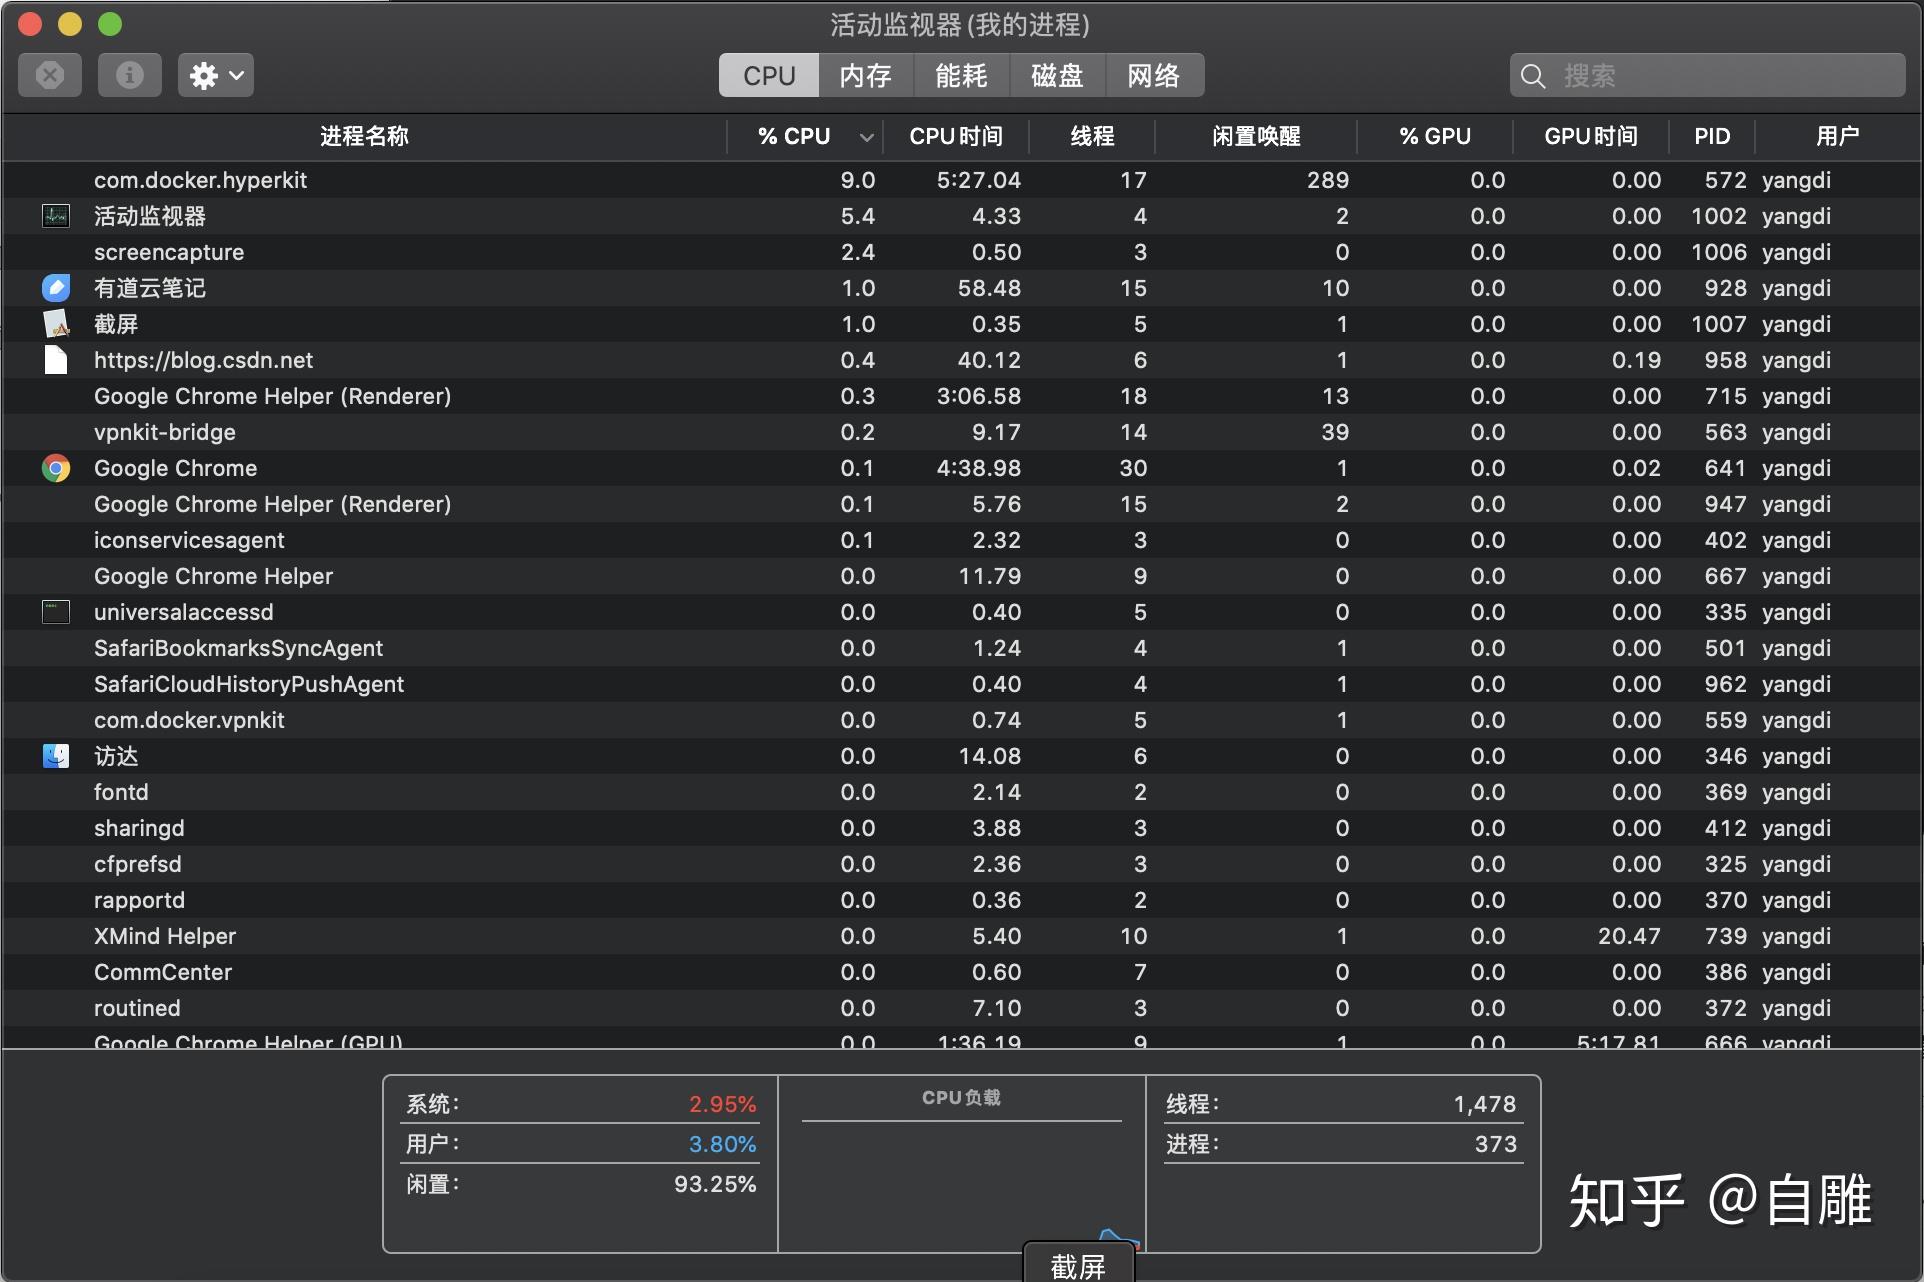
Task: Click the 闲置 93.25% value
Action: click(715, 1184)
